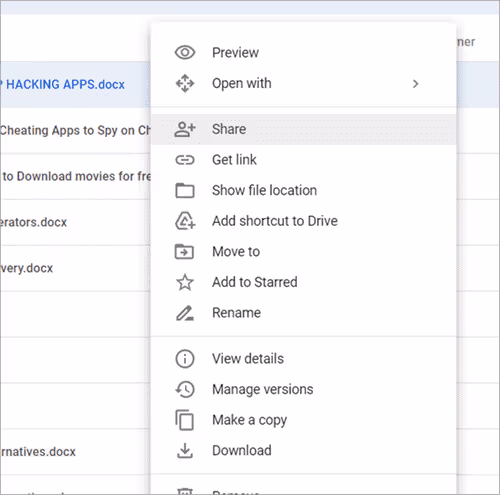
Task: Click the info circle View details icon
Action: [x=185, y=359]
